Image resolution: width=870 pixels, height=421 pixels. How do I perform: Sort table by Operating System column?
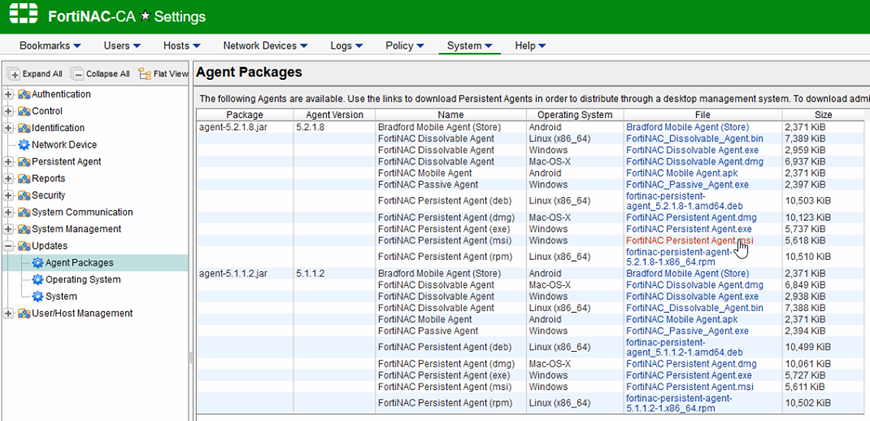pos(569,115)
